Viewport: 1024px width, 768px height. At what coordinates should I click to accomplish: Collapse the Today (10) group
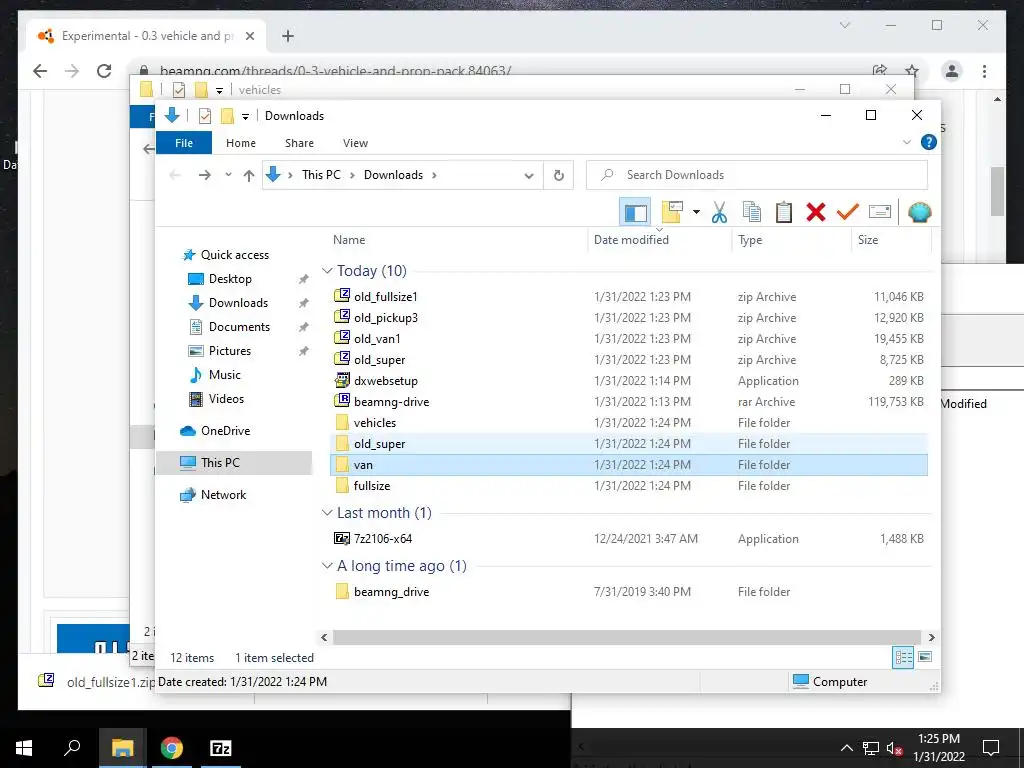click(327, 271)
